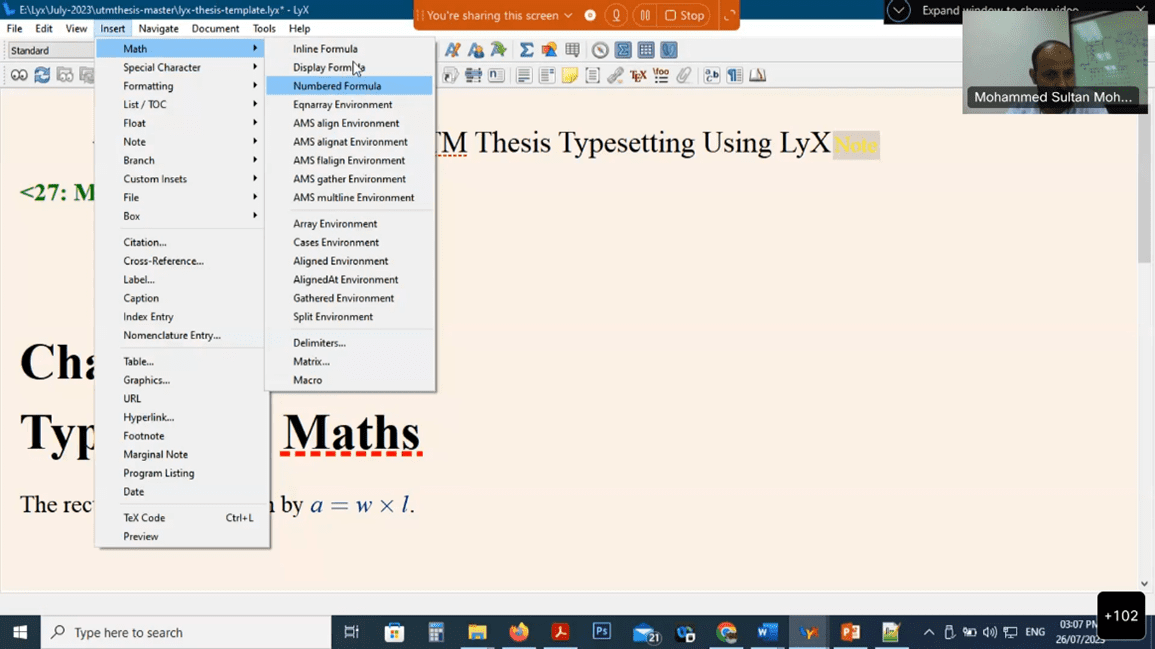The width and height of the screenshot is (1155, 649).
Task: Pause screen sharing with the Zoom pause button
Action: click(644, 15)
